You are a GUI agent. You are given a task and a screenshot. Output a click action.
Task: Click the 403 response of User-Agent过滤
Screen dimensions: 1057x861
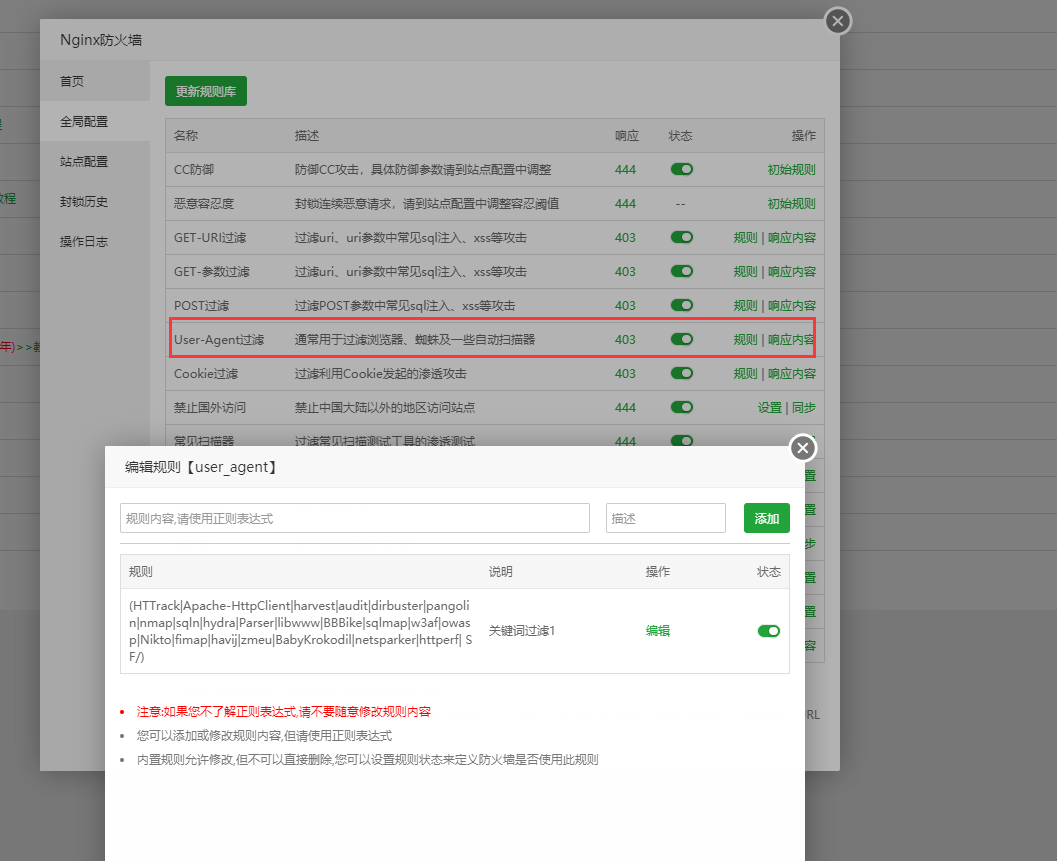625,340
